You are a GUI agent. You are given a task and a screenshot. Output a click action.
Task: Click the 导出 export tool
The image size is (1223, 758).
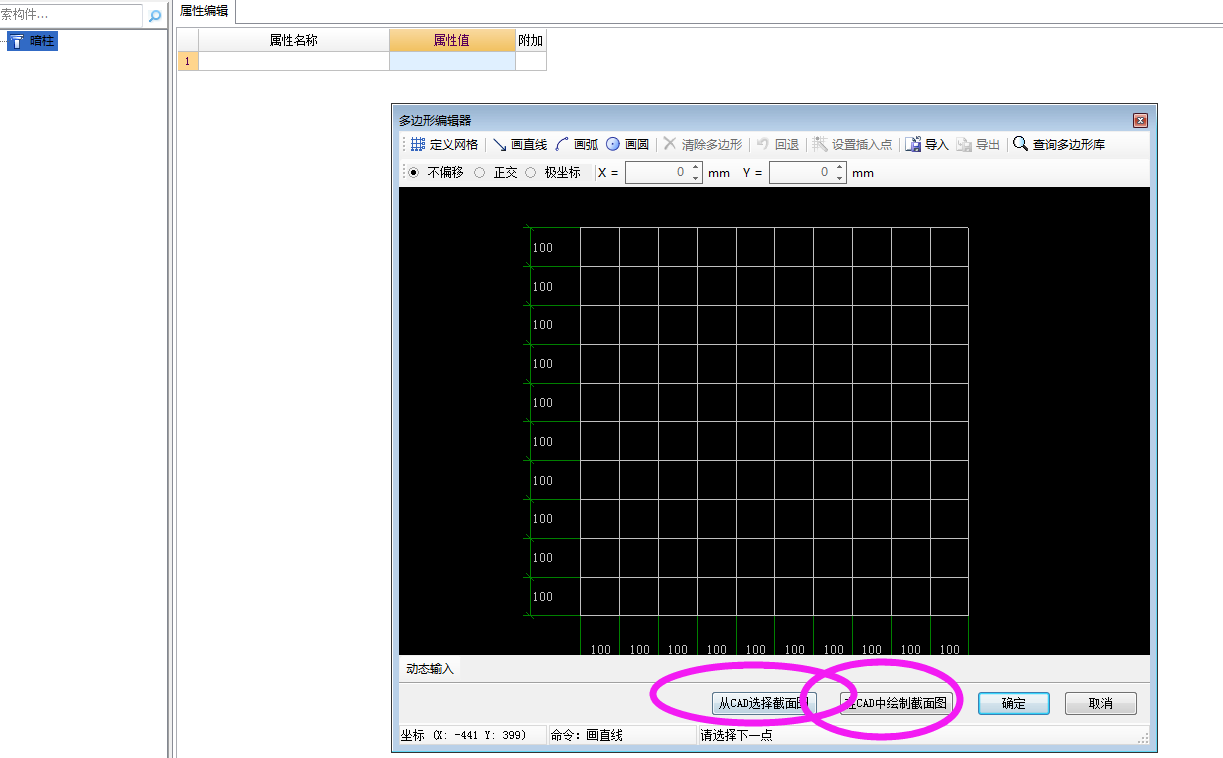[x=978, y=145]
